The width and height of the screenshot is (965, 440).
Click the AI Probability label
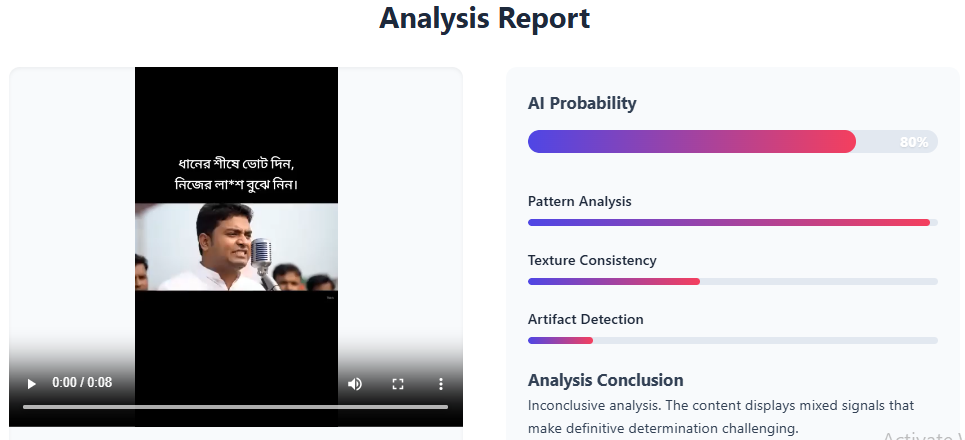[x=582, y=103]
